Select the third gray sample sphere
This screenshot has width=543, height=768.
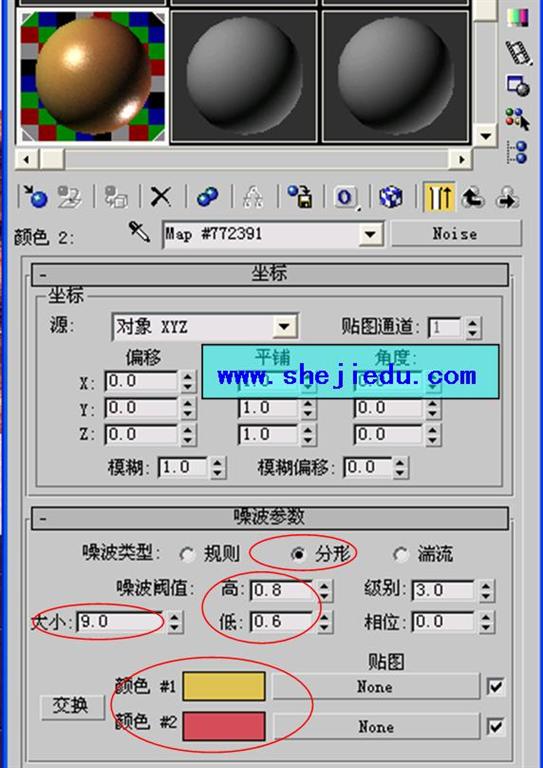(x=396, y=76)
